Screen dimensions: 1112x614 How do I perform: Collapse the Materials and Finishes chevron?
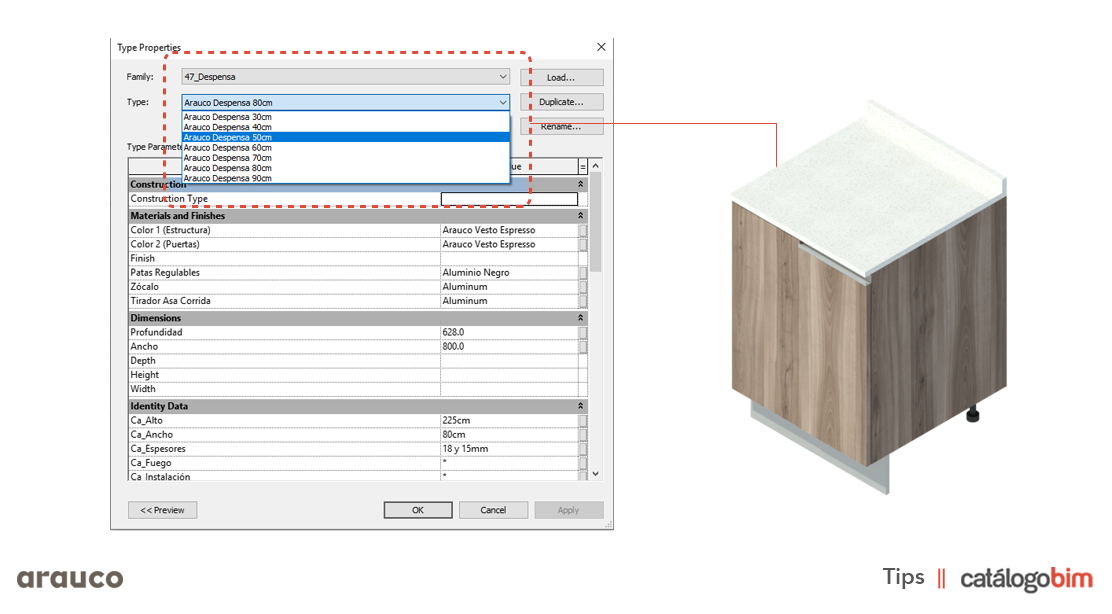[x=581, y=216]
